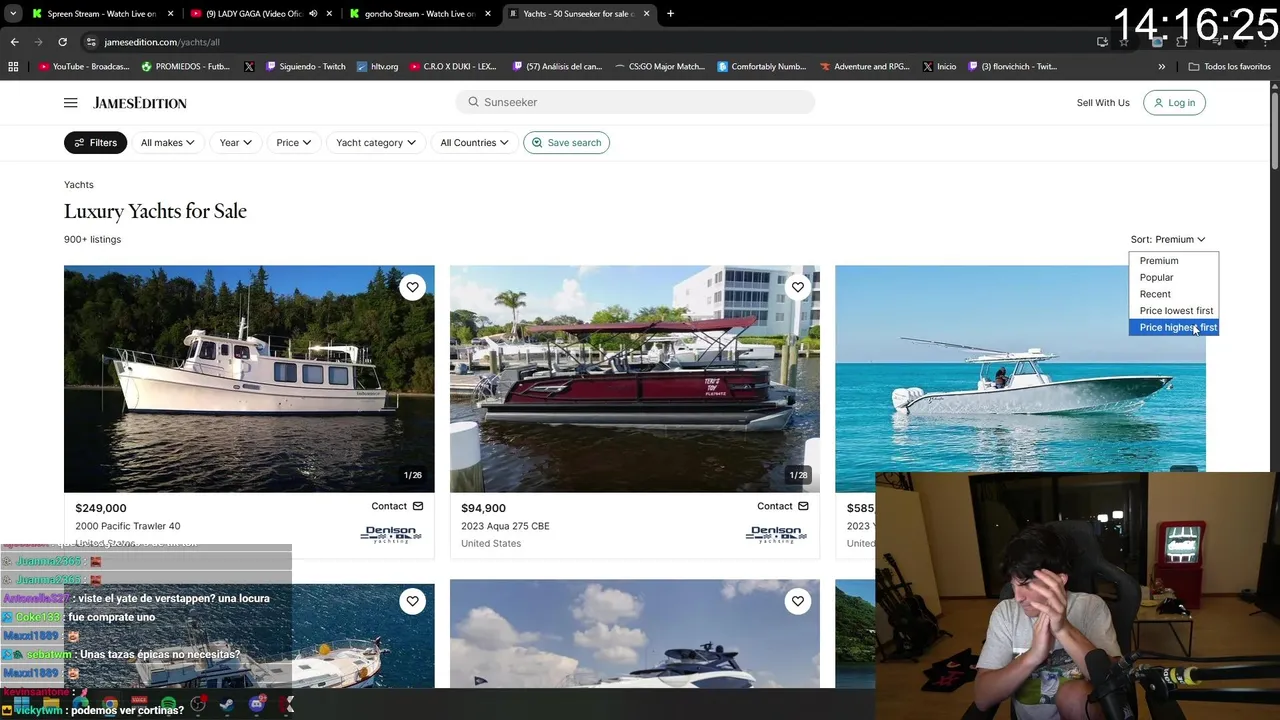This screenshot has height=720, width=1280.
Task: Click the $249,000 price text
Action: coord(101,508)
